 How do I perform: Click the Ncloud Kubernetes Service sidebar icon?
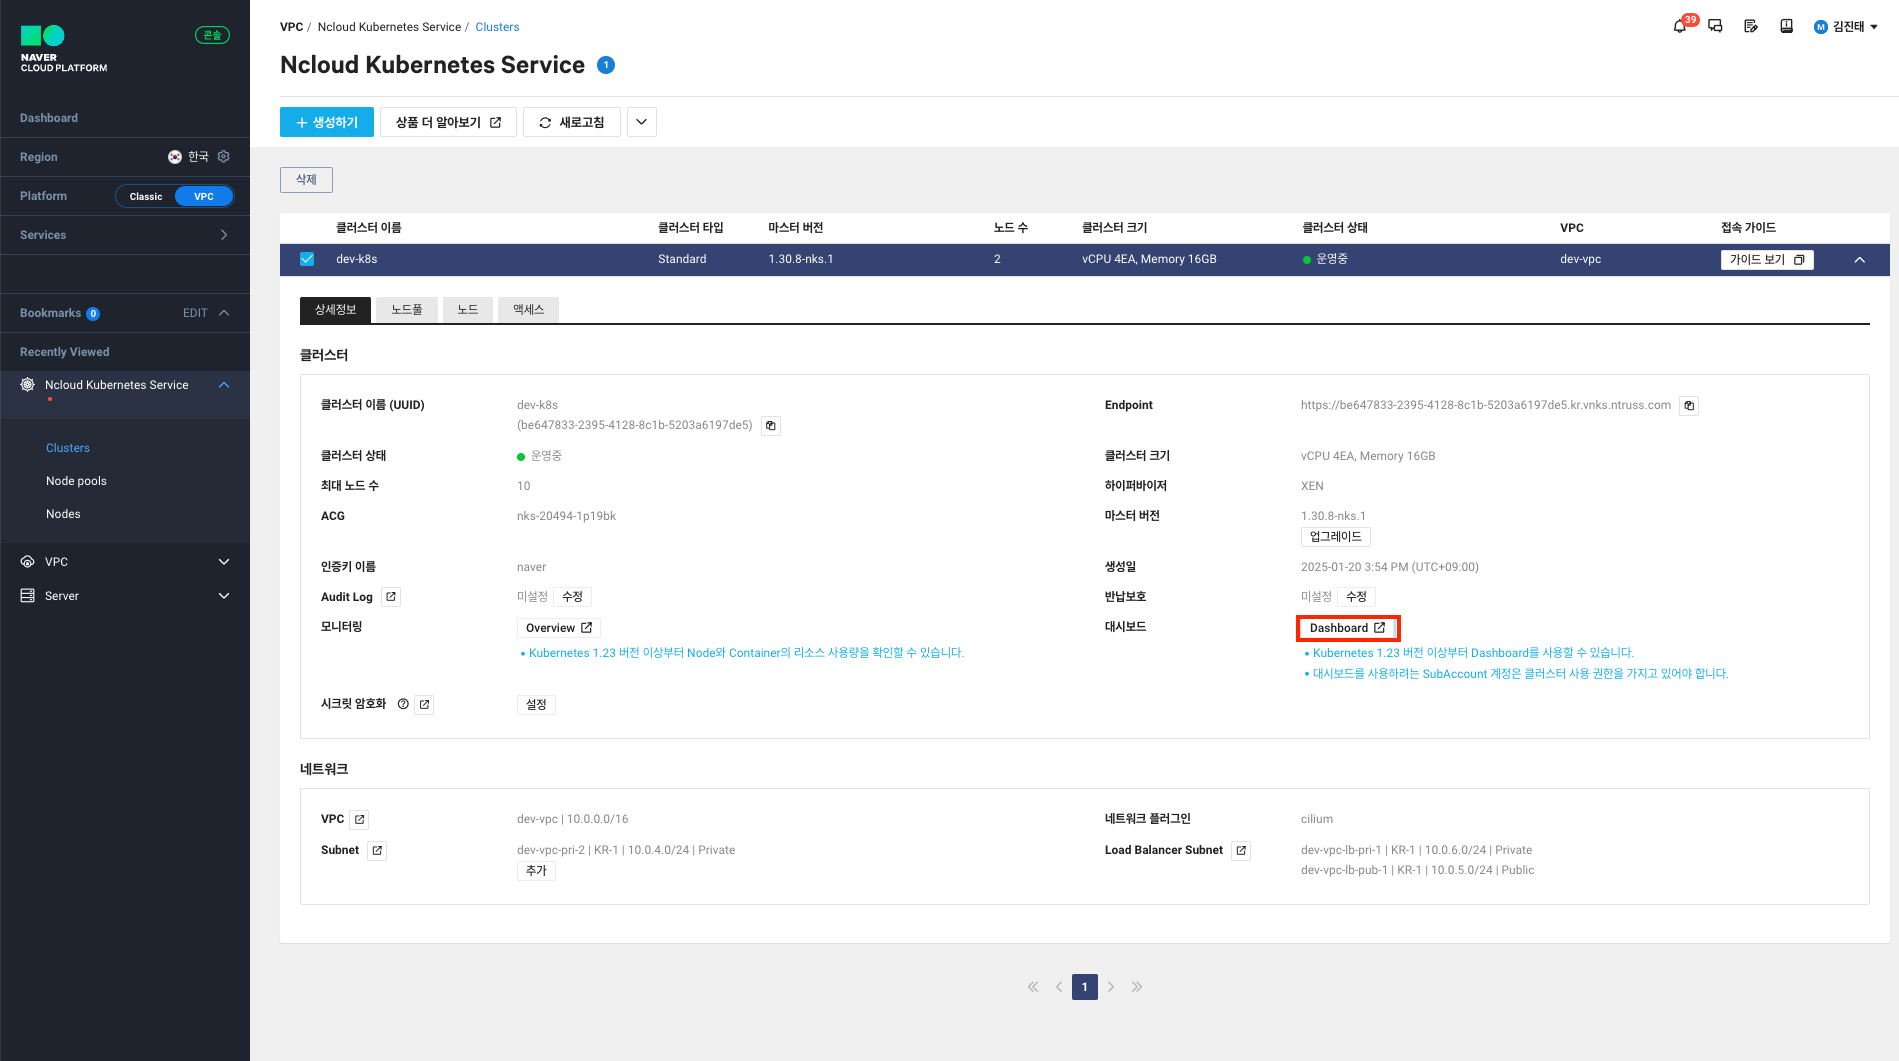tap(28, 385)
